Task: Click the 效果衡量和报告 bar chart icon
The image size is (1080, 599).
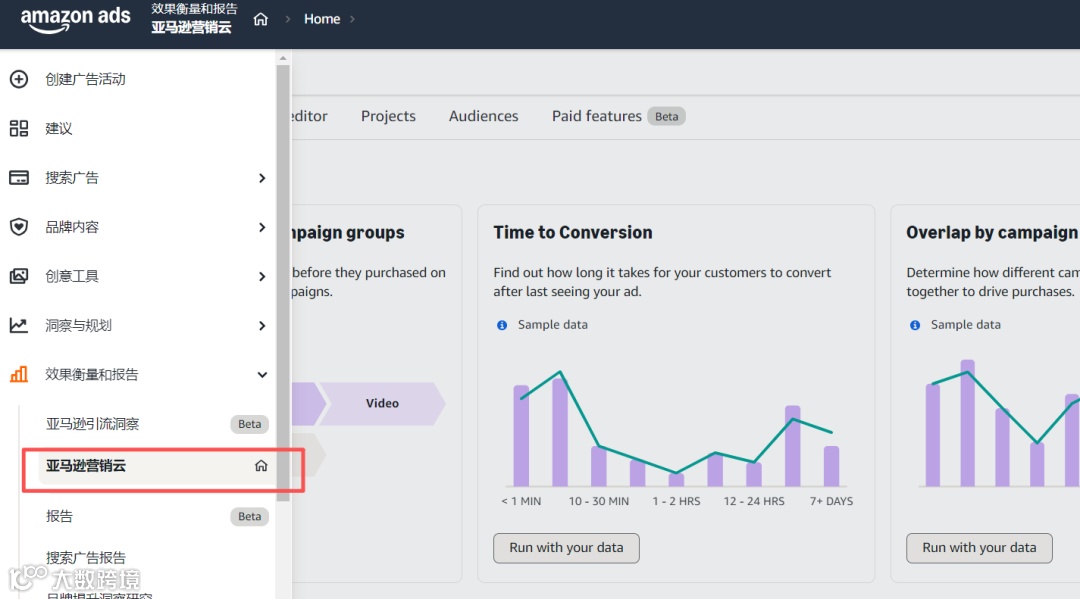Action: (19, 375)
